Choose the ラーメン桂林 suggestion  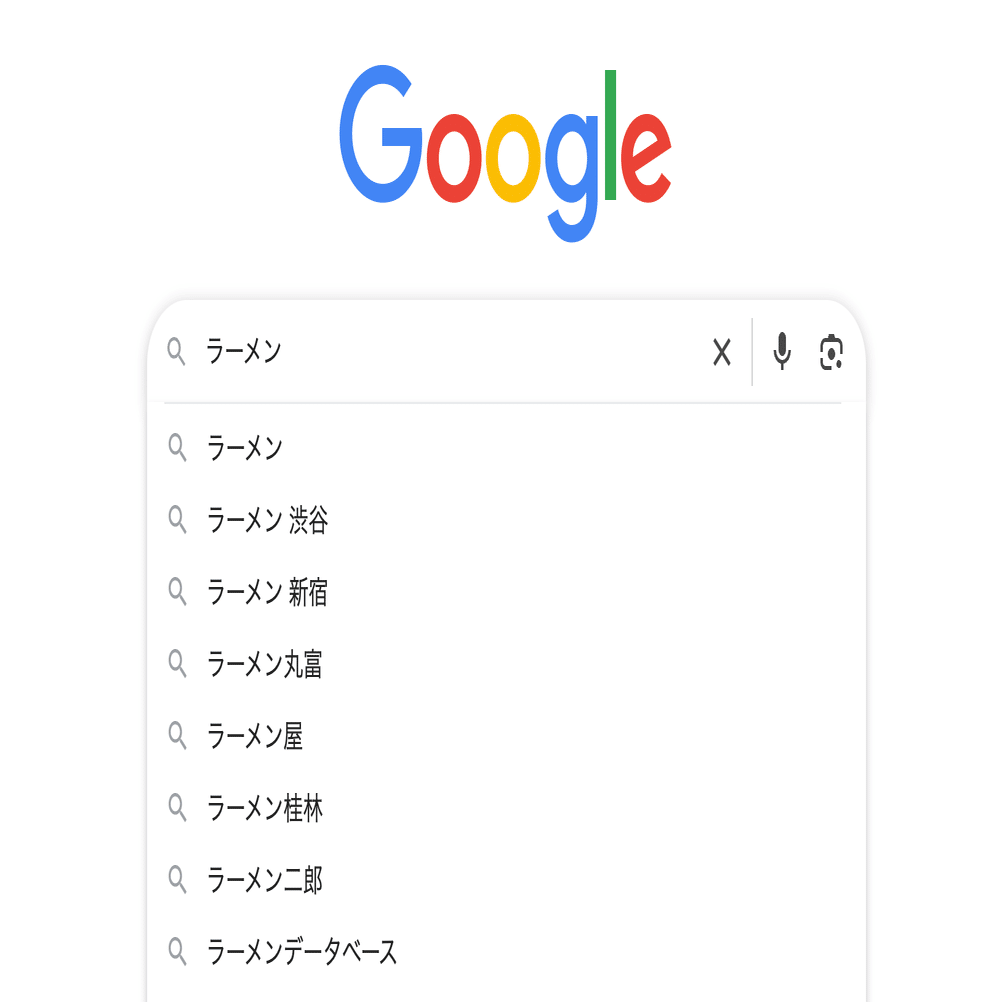point(264,808)
